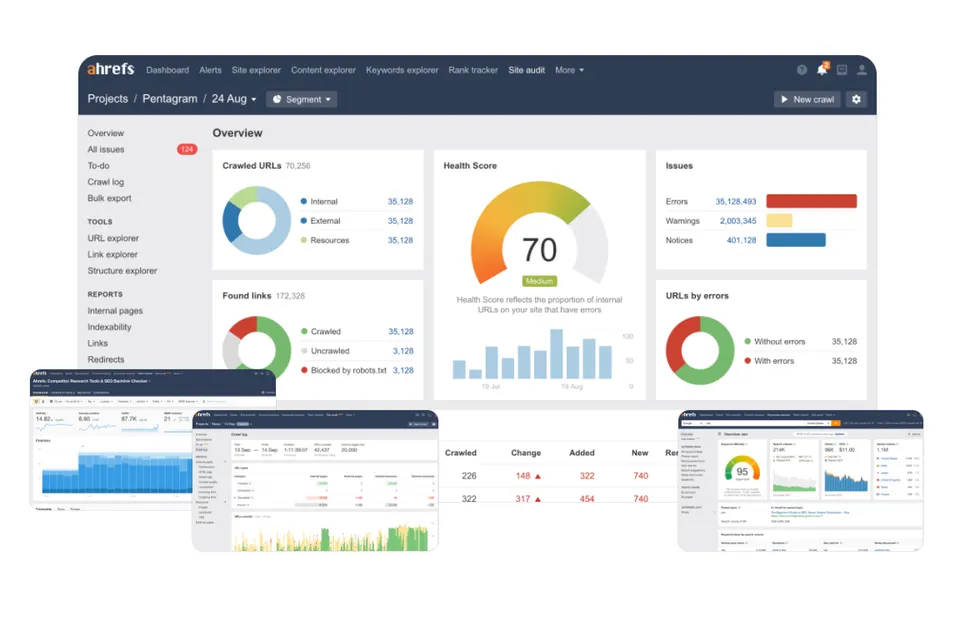Click the yellow Warnings bar
This screenshot has width=960, height=622.
tap(779, 220)
